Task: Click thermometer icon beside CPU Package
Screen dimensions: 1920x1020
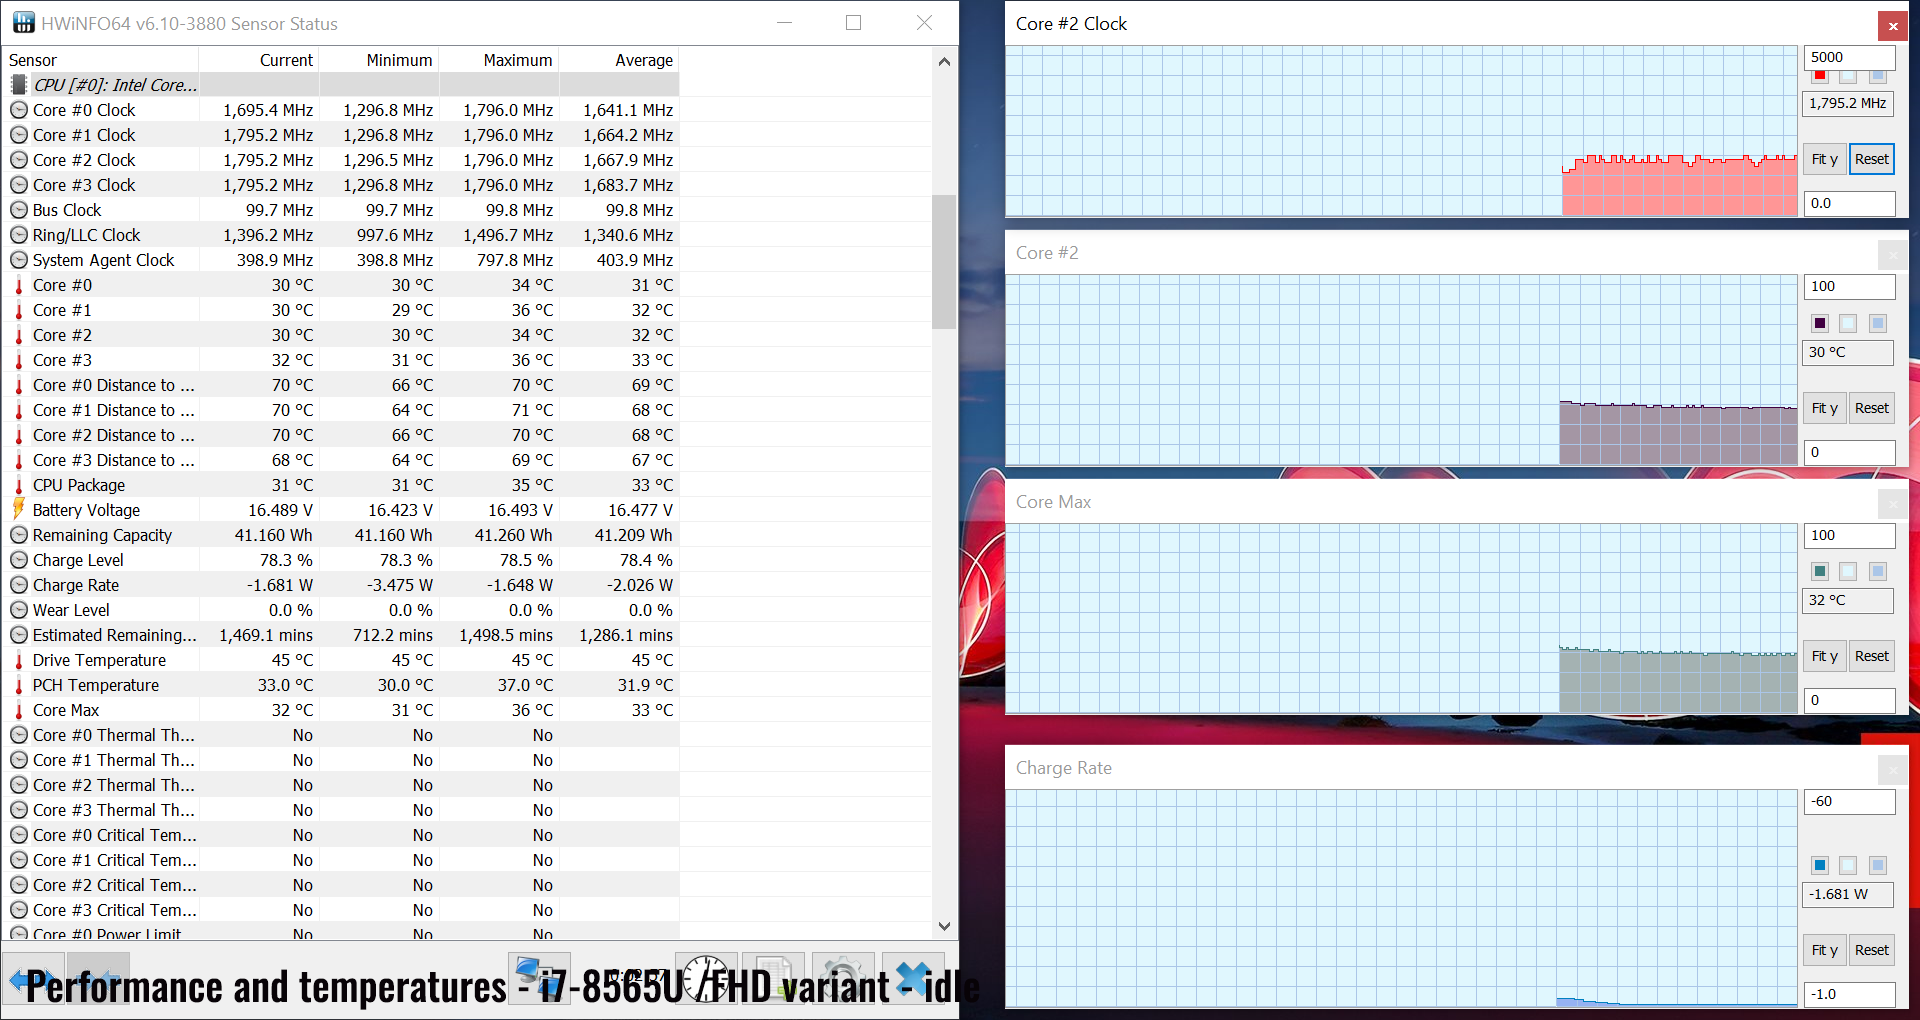Action: (x=19, y=485)
